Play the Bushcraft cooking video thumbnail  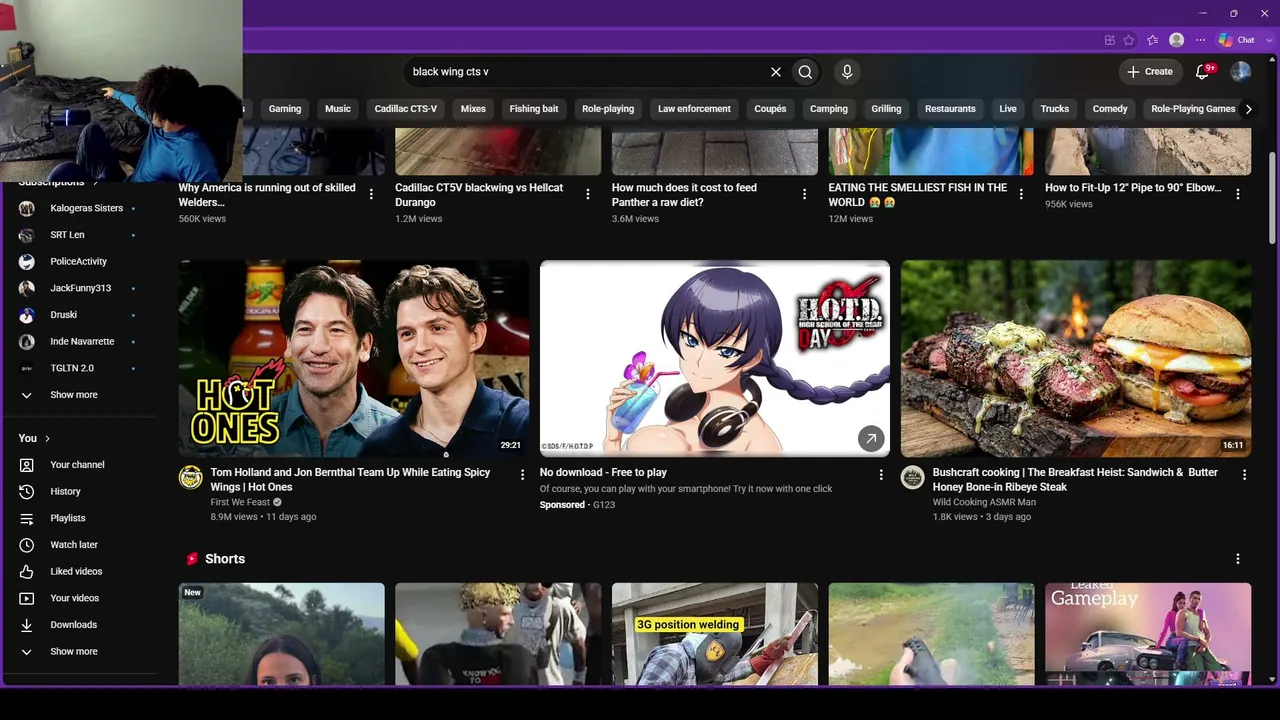pyautogui.click(x=1076, y=359)
